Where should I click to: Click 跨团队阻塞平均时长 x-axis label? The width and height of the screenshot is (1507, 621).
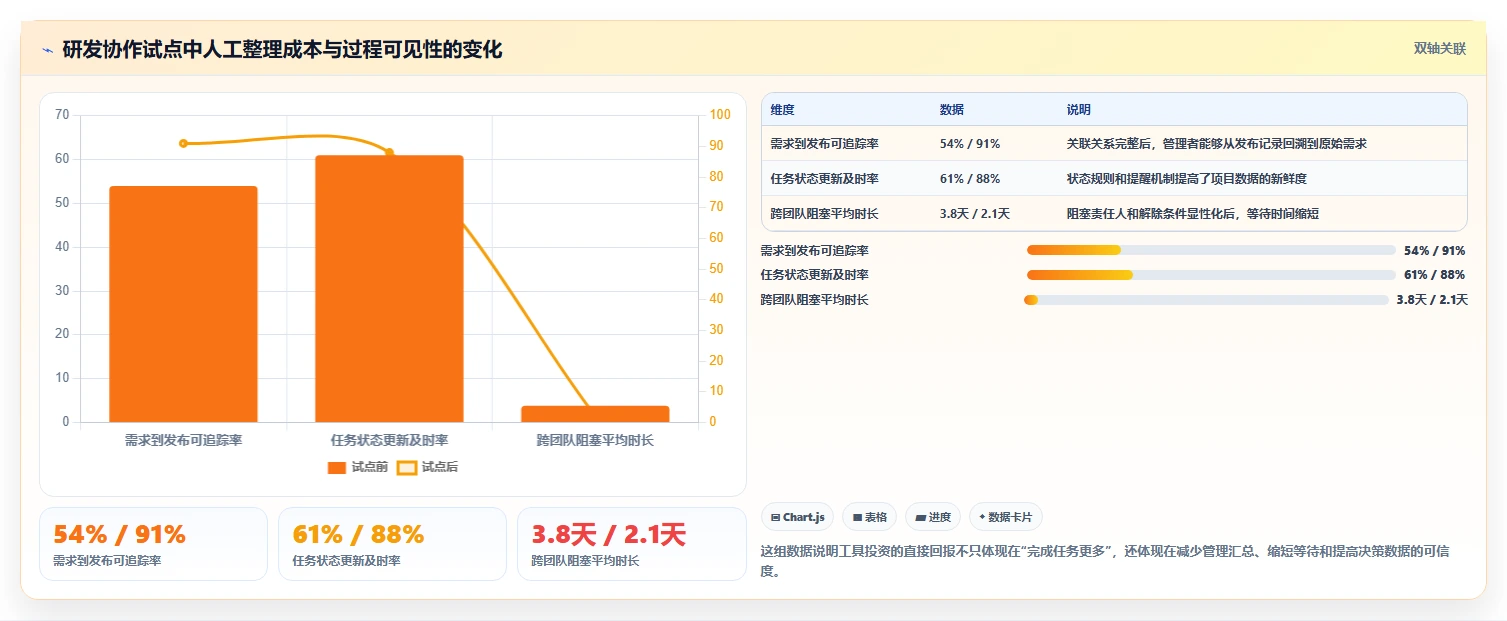595,440
